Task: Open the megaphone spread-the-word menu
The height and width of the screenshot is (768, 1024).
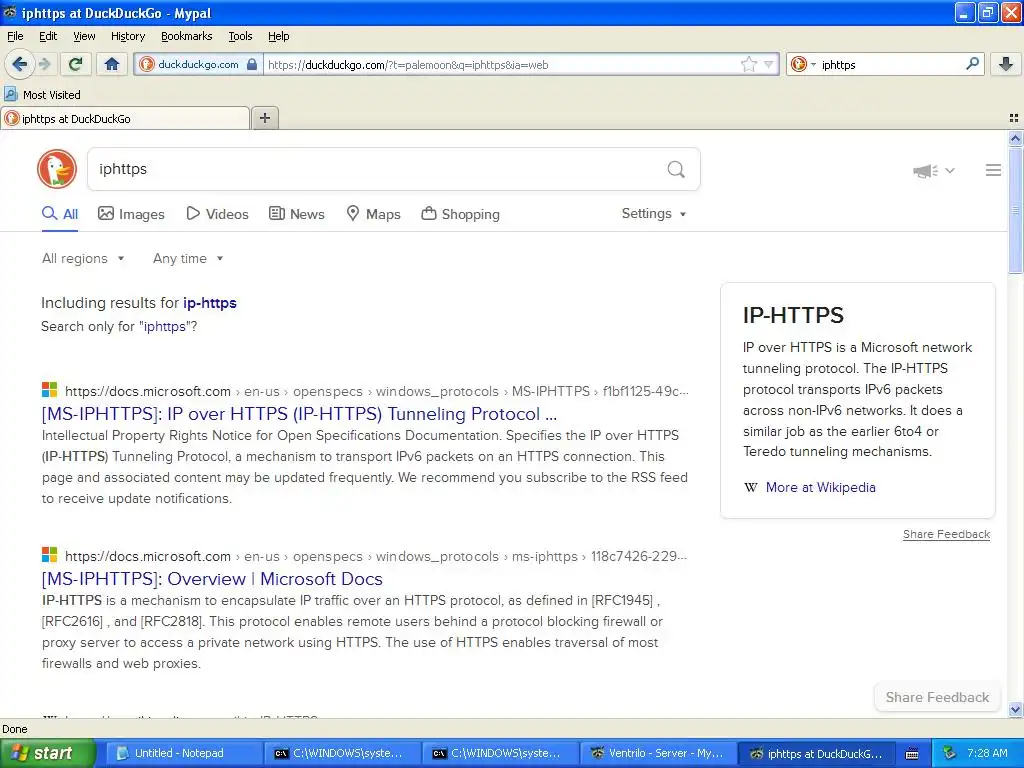Action: click(933, 170)
